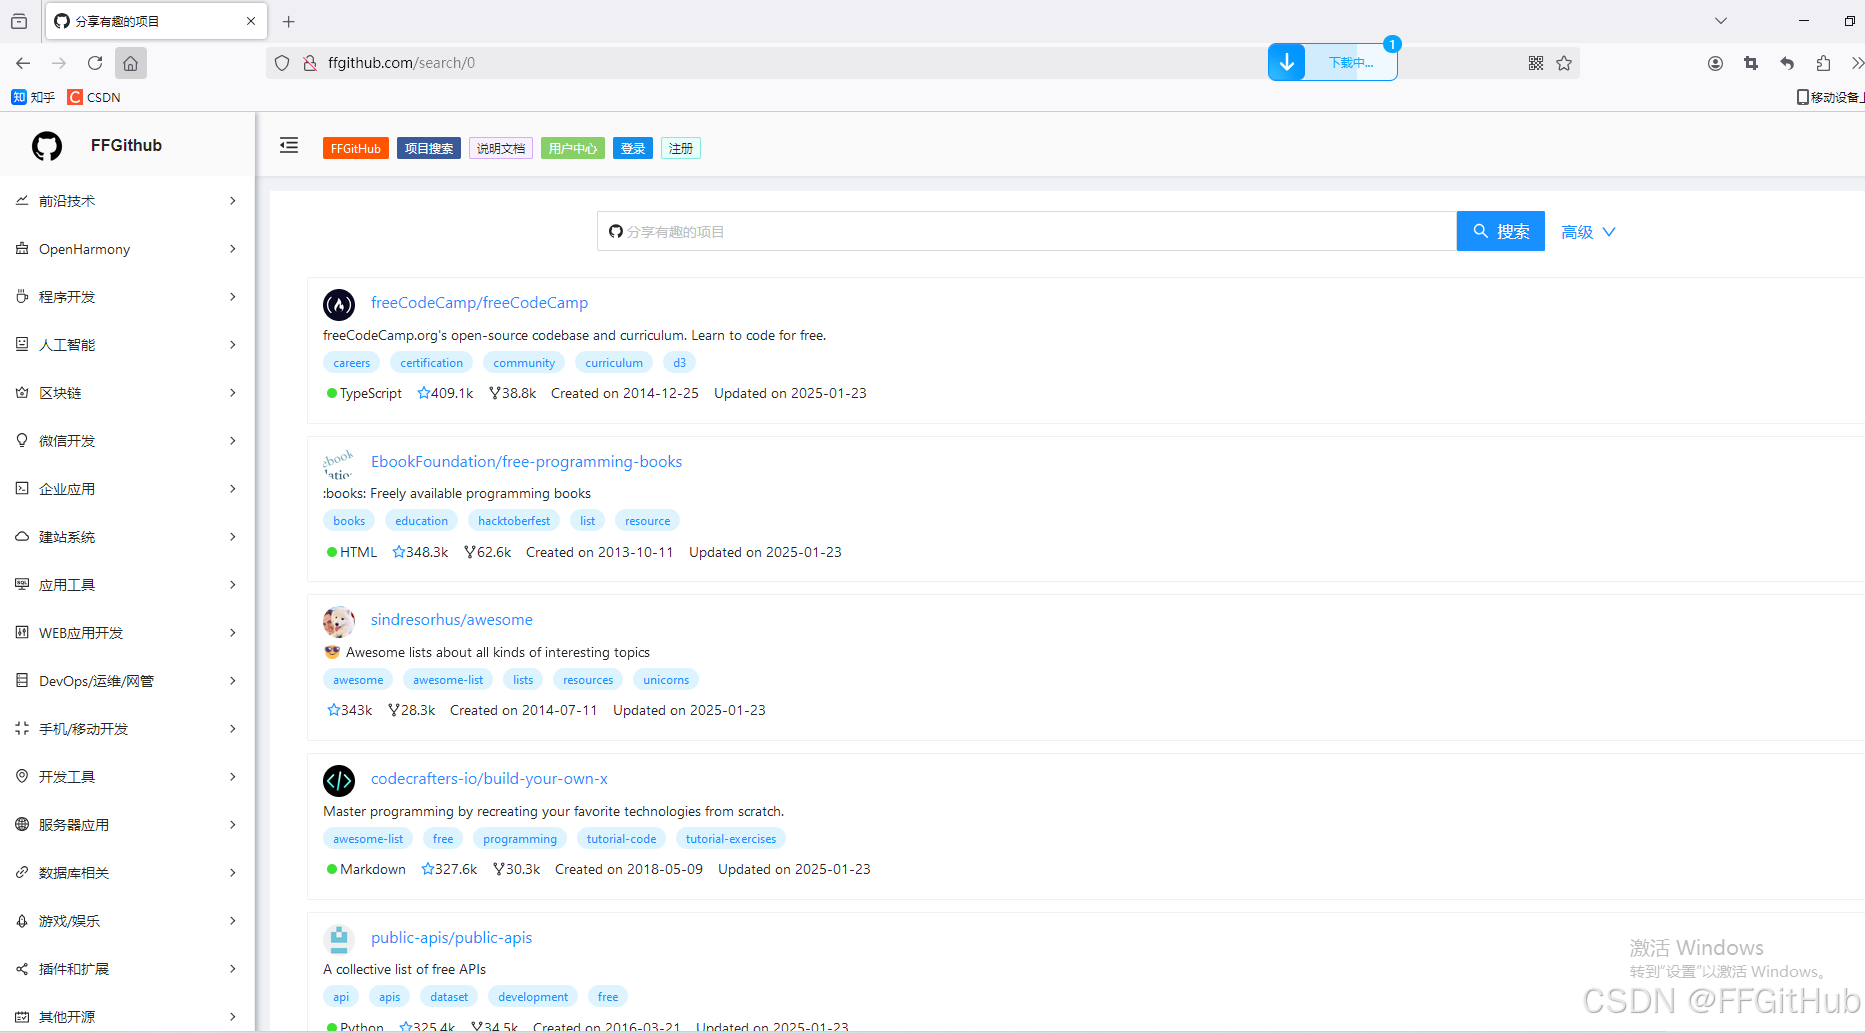Click the shield tracking protection icon
The height and width of the screenshot is (1033, 1865).
[x=282, y=63]
